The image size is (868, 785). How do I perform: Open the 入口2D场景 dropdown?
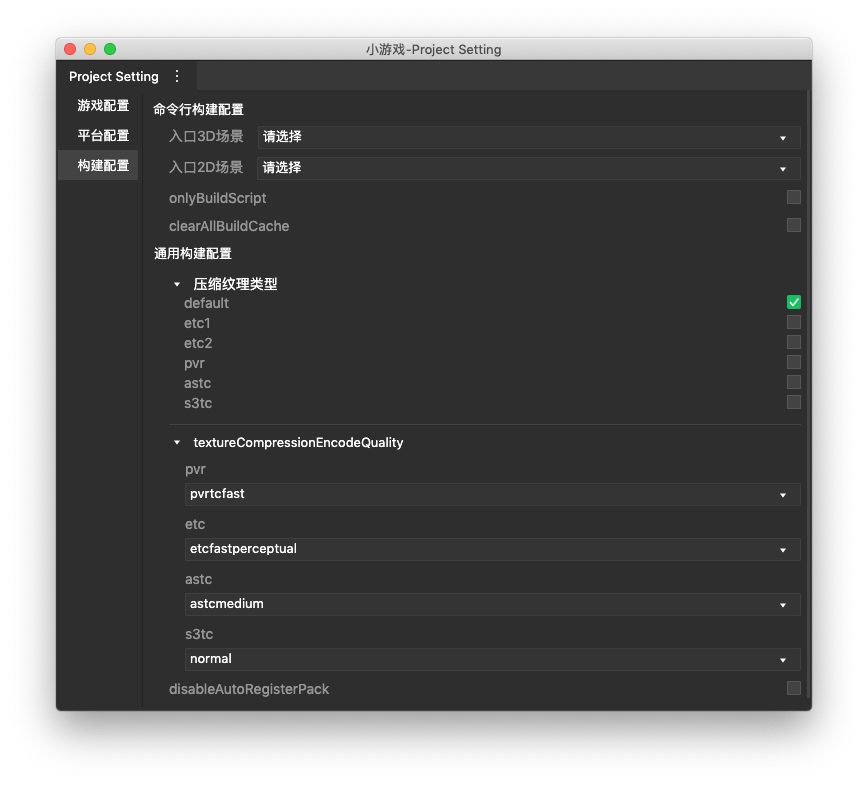pyautogui.click(x=529, y=168)
